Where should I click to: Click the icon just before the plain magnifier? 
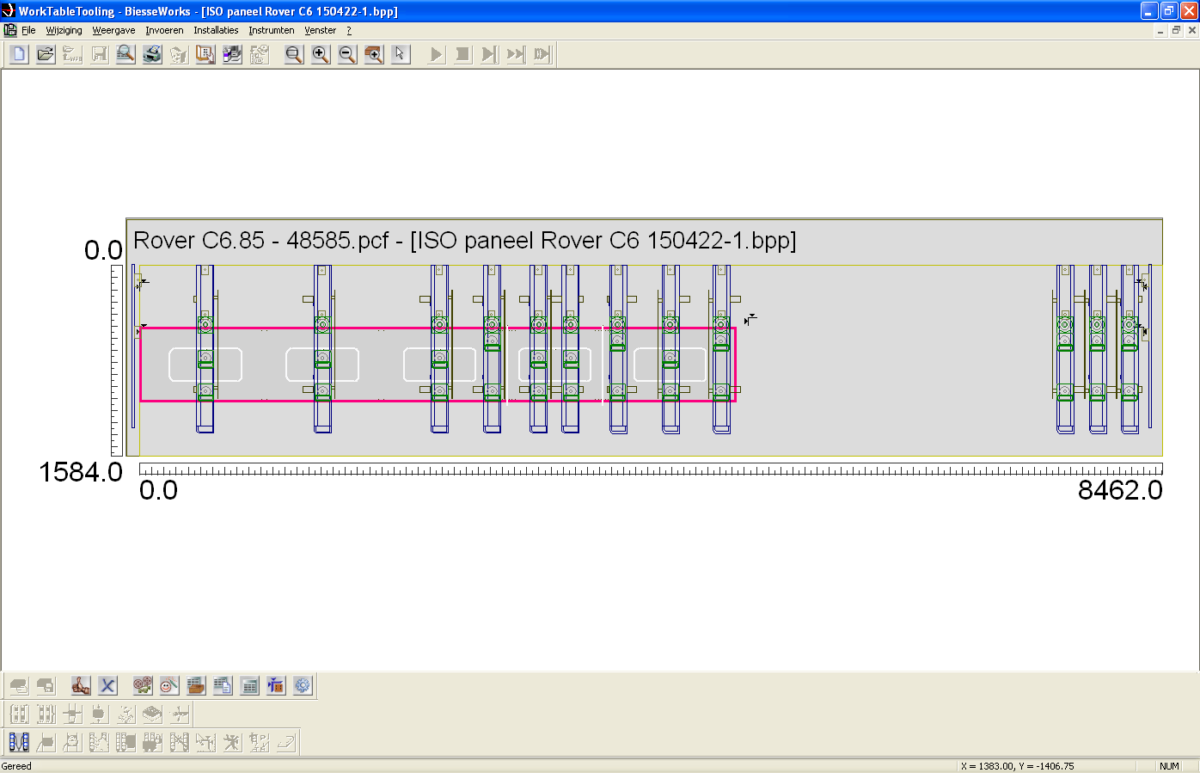[x=258, y=54]
